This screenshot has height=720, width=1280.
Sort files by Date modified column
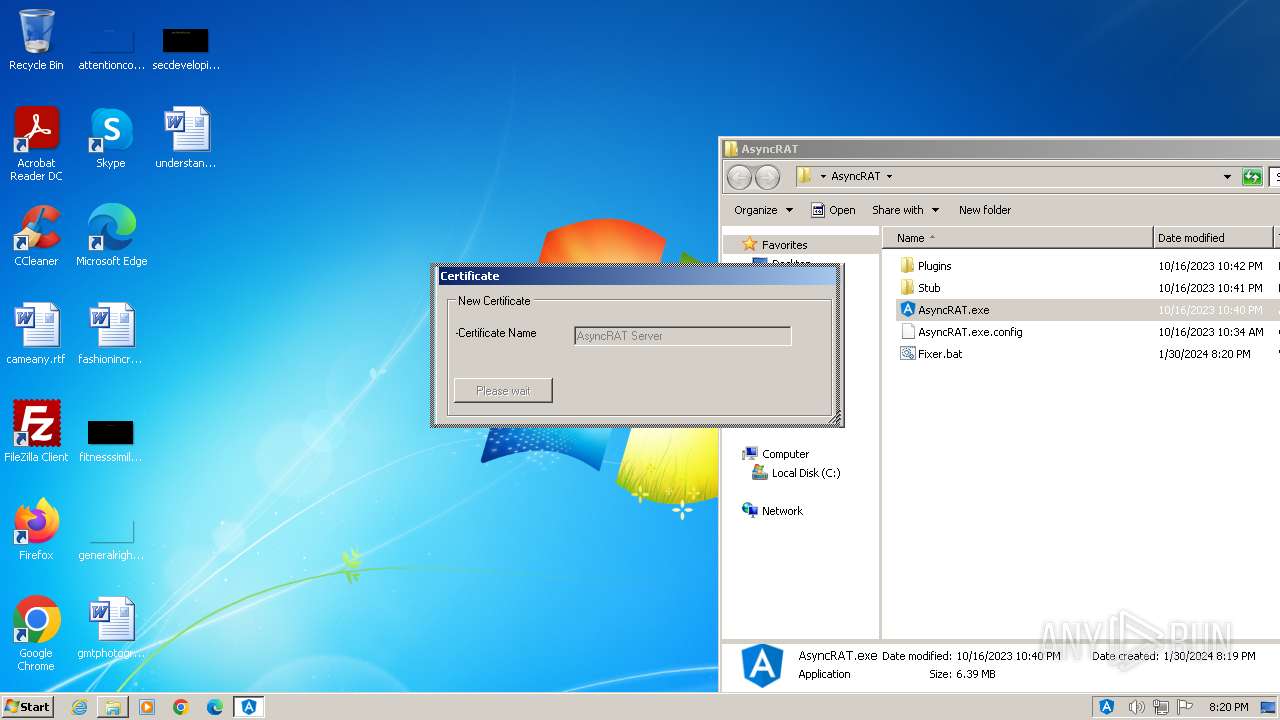click(1213, 238)
